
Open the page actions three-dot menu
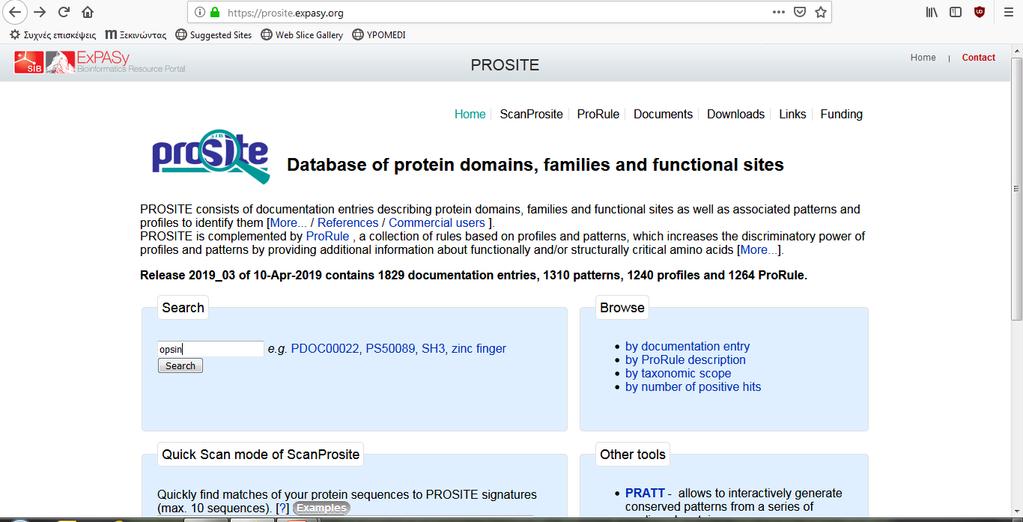(x=779, y=12)
